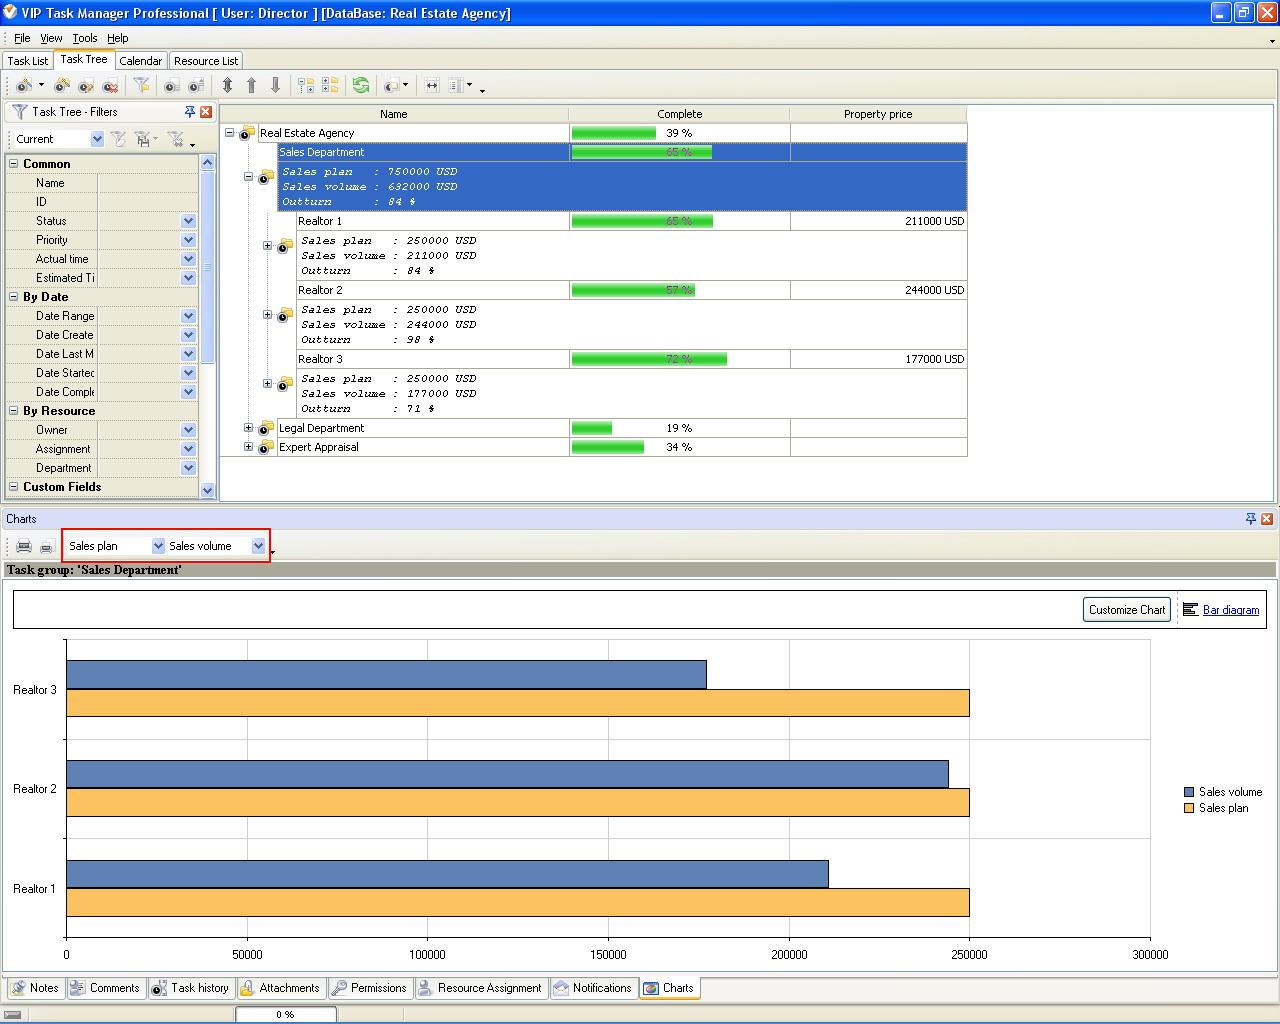1280x1024 pixels.
Task: Click the New Task Group icon
Action: click(62, 86)
